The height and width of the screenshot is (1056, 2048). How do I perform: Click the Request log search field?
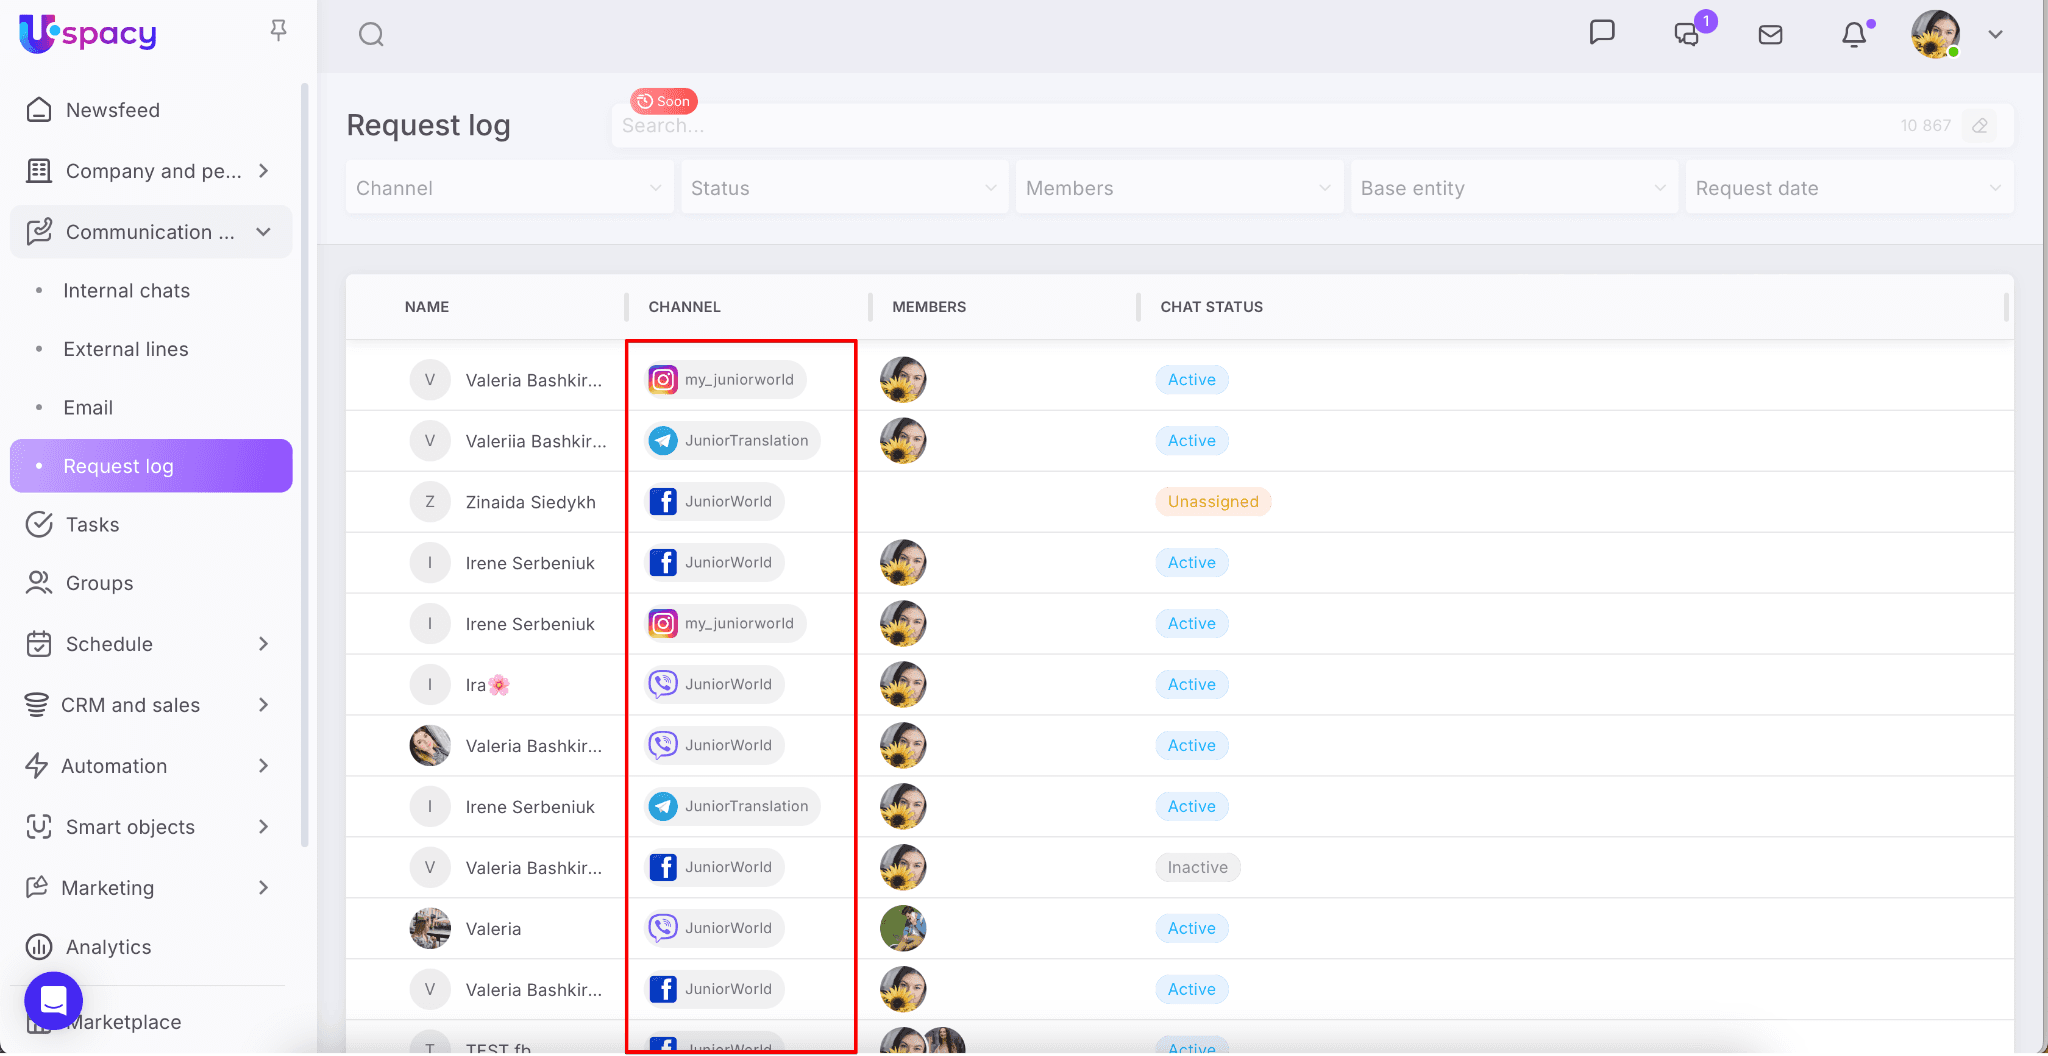coord(1250,126)
